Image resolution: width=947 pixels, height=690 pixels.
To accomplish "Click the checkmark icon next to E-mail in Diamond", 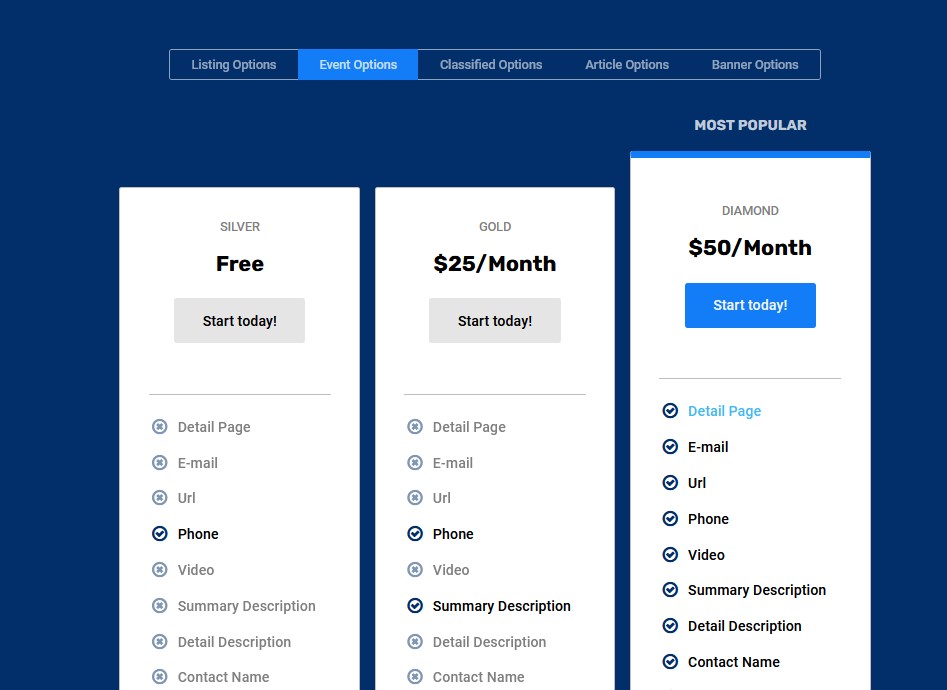I will [x=670, y=447].
